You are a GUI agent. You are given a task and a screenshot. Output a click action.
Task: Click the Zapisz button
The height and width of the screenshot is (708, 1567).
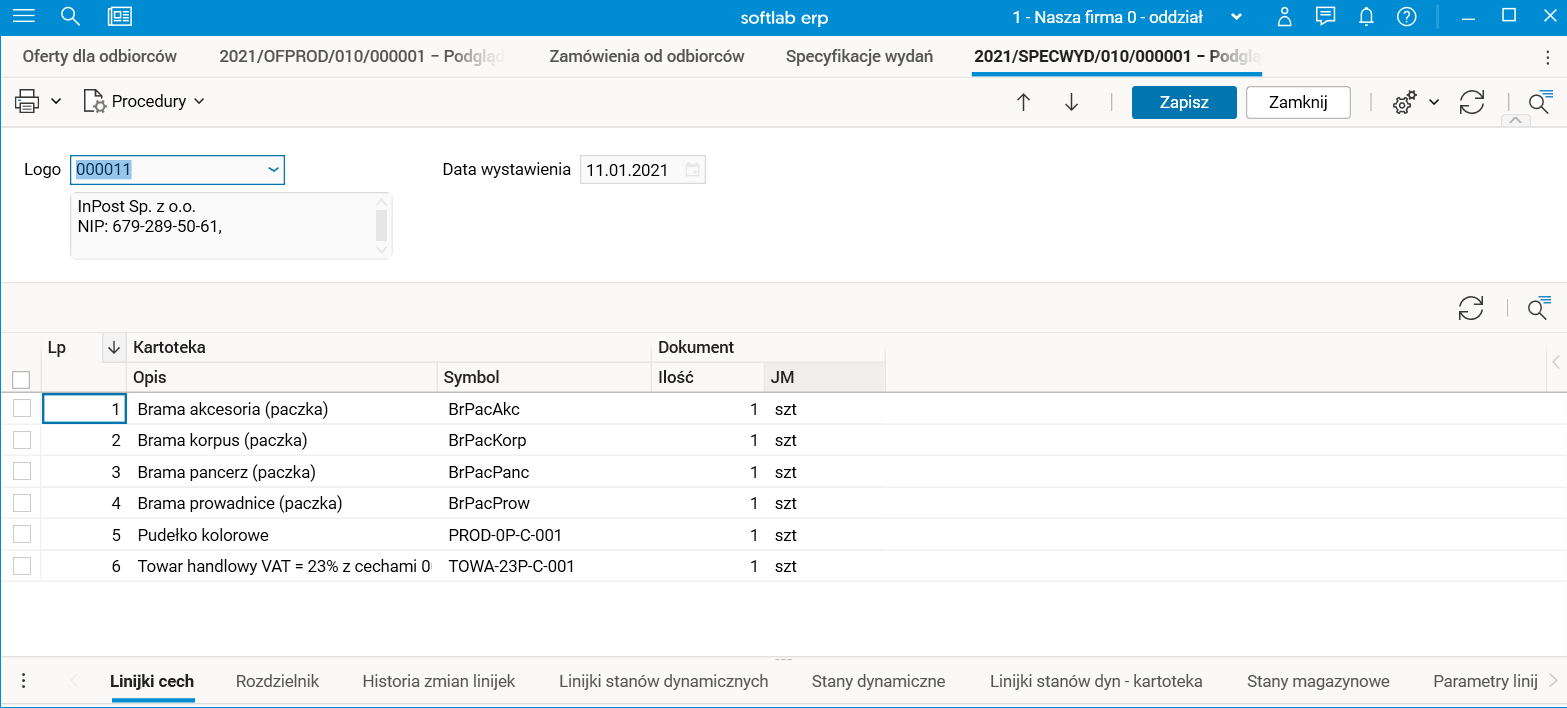pyautogui.click(x=1184, y=102)
